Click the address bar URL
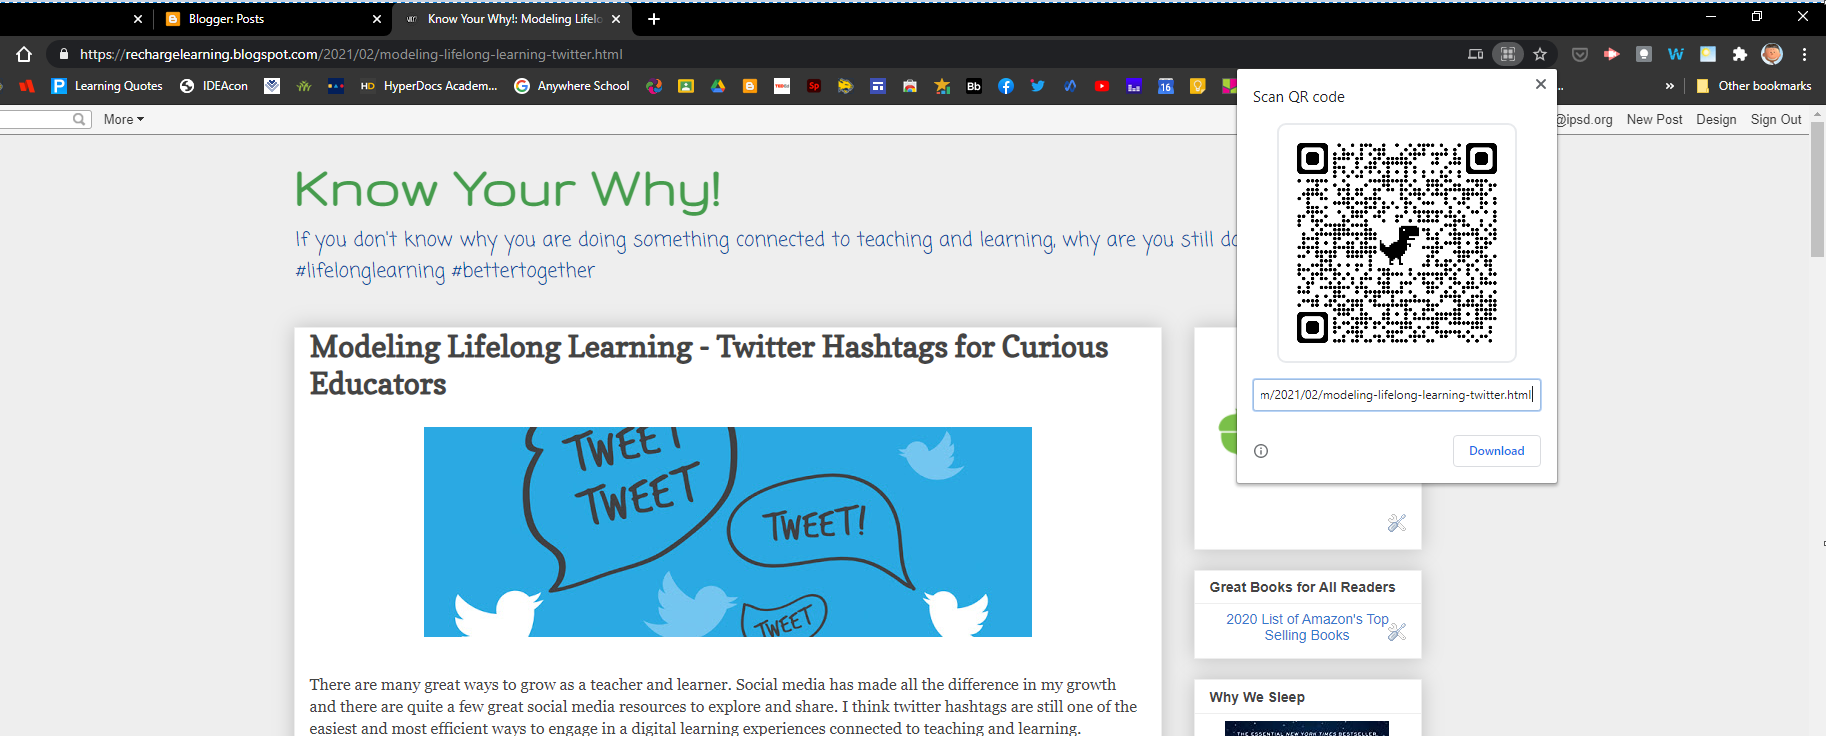The width and height of the screenshot is (1826, 736). tap(351, 54)
